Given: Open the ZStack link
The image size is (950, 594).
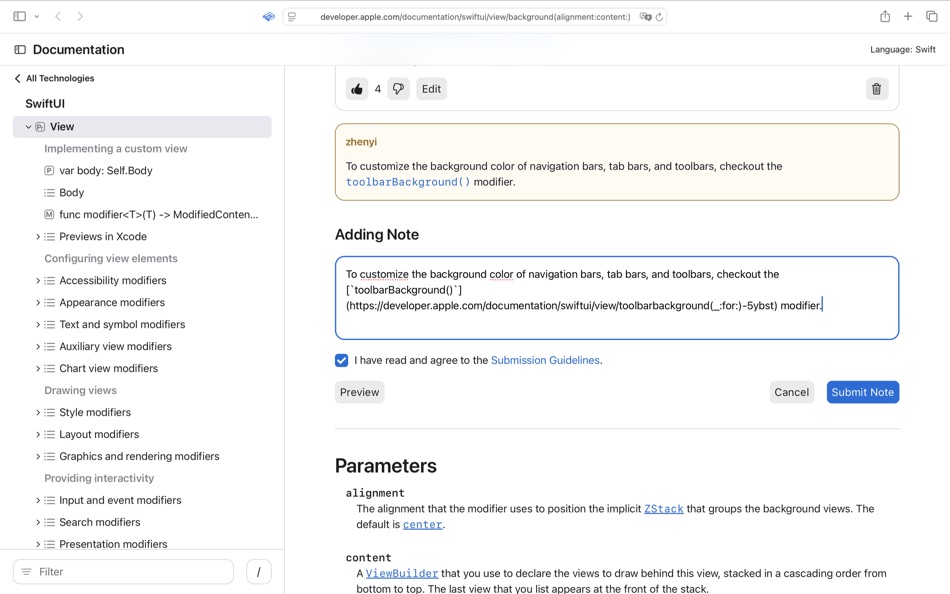Looking at the screenshot, I should (663, 509).
